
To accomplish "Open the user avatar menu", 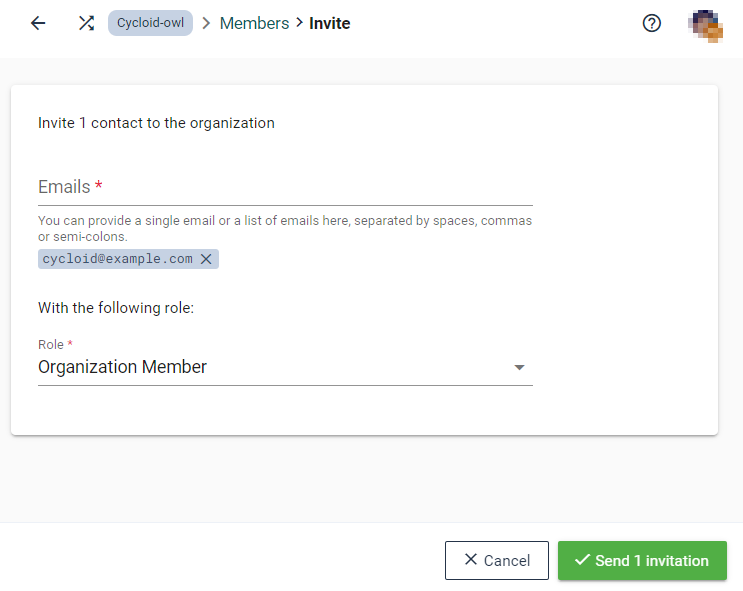I will (x=706, y=24).
